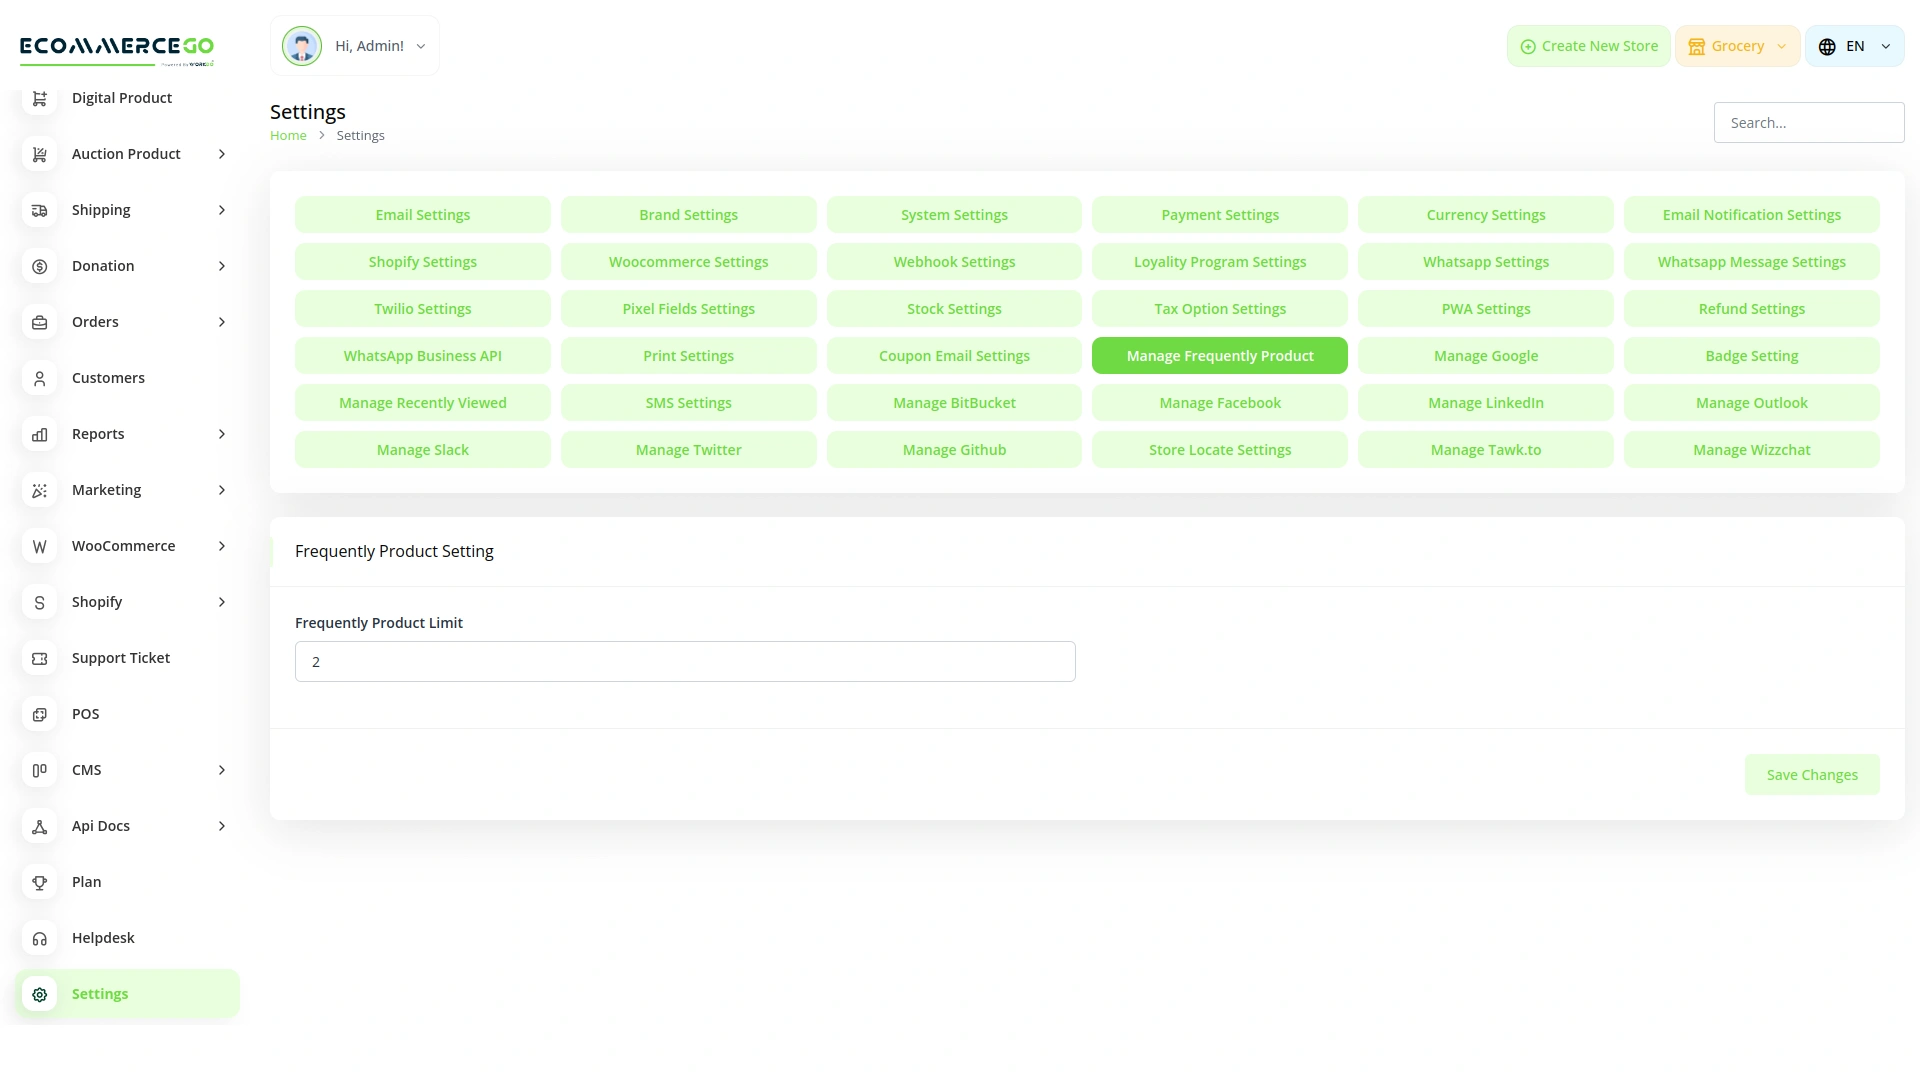Click the globe icon next to EN
This screenshot has width=1920, height=1080.
1826,46
